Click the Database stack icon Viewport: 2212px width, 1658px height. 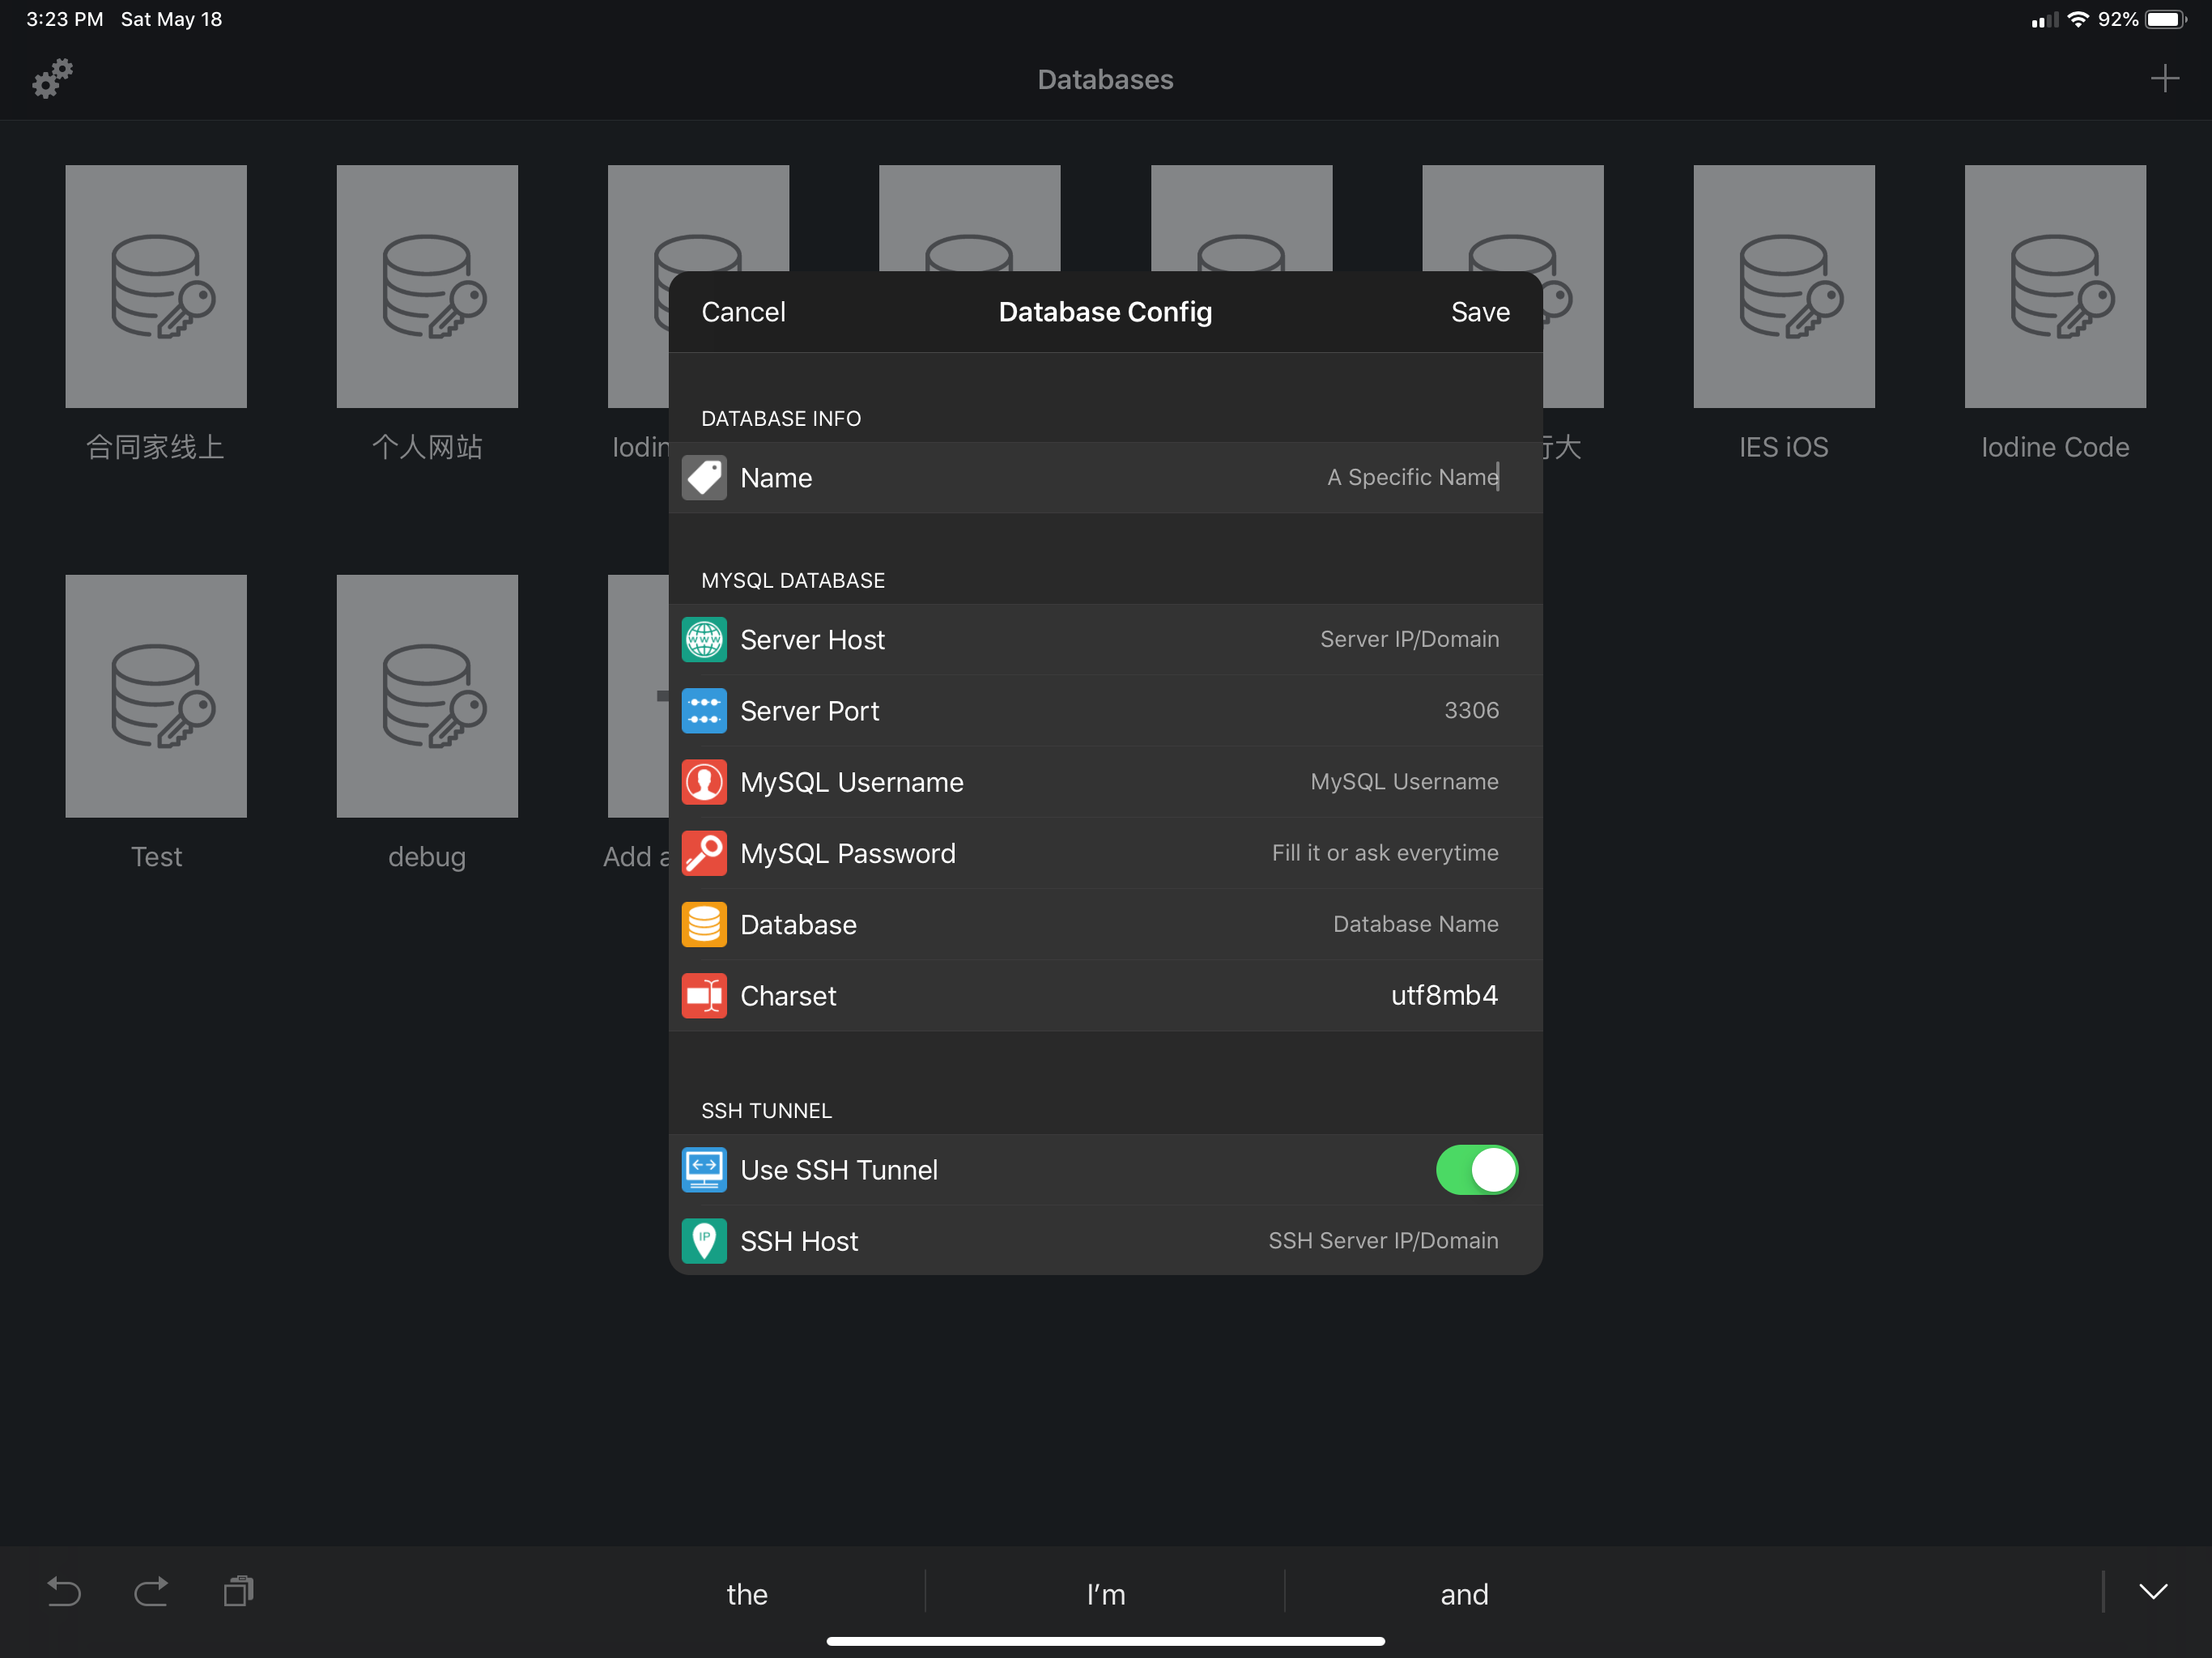pos(704,924)
